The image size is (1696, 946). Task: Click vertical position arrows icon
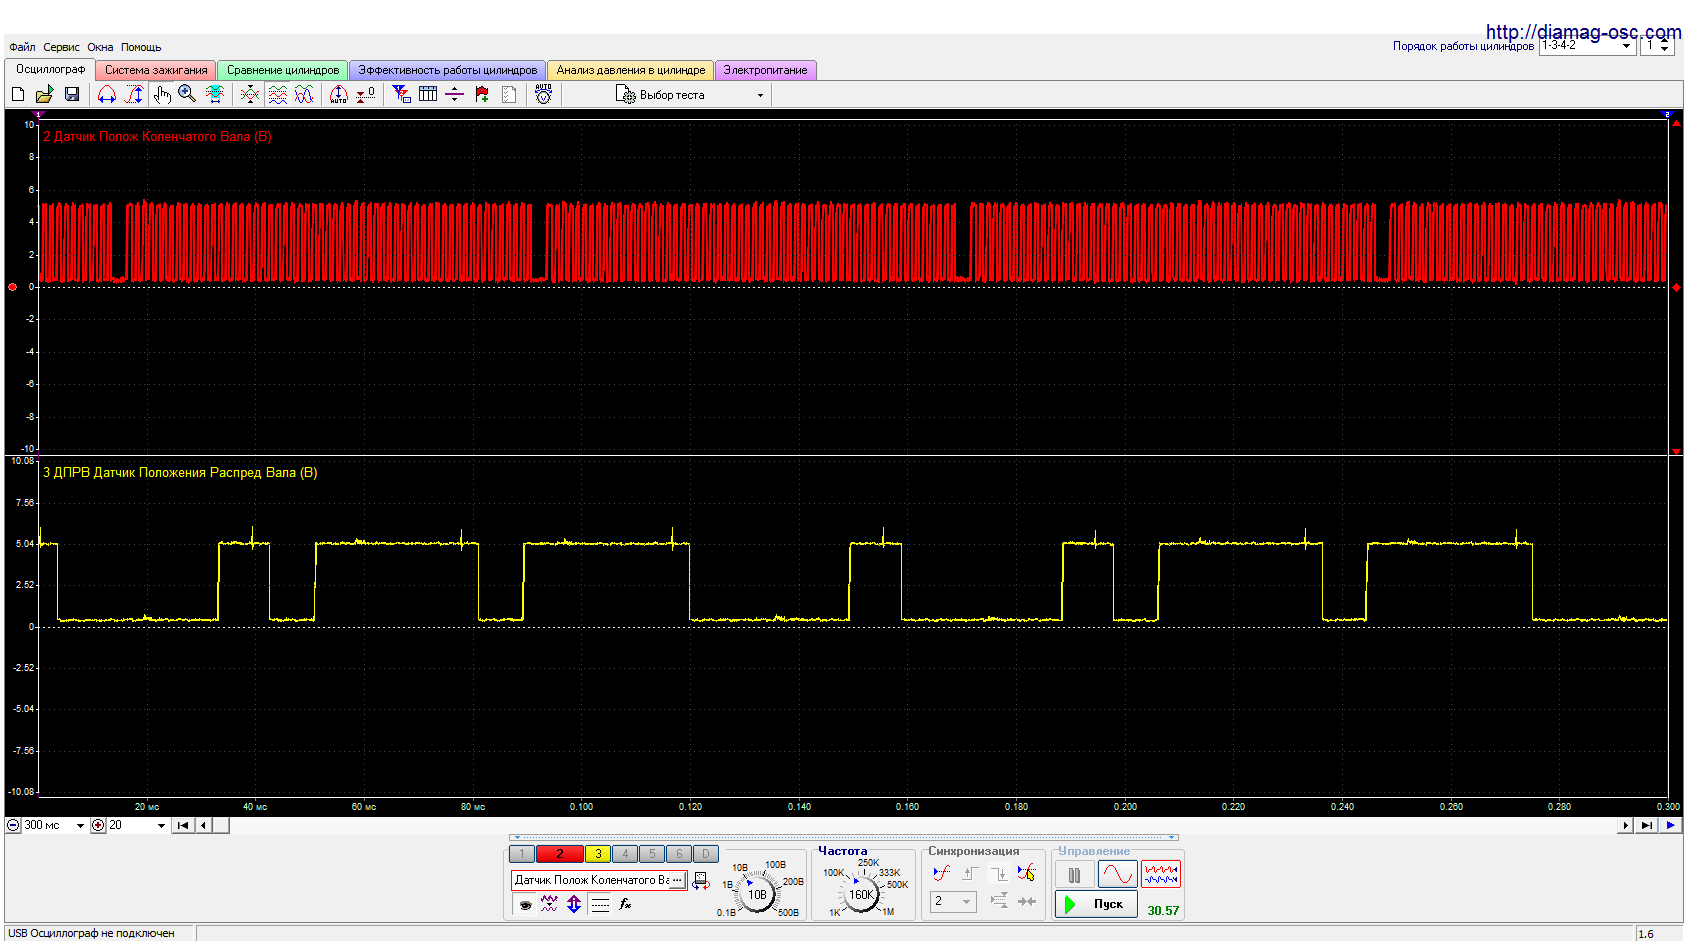pos(574,904)
